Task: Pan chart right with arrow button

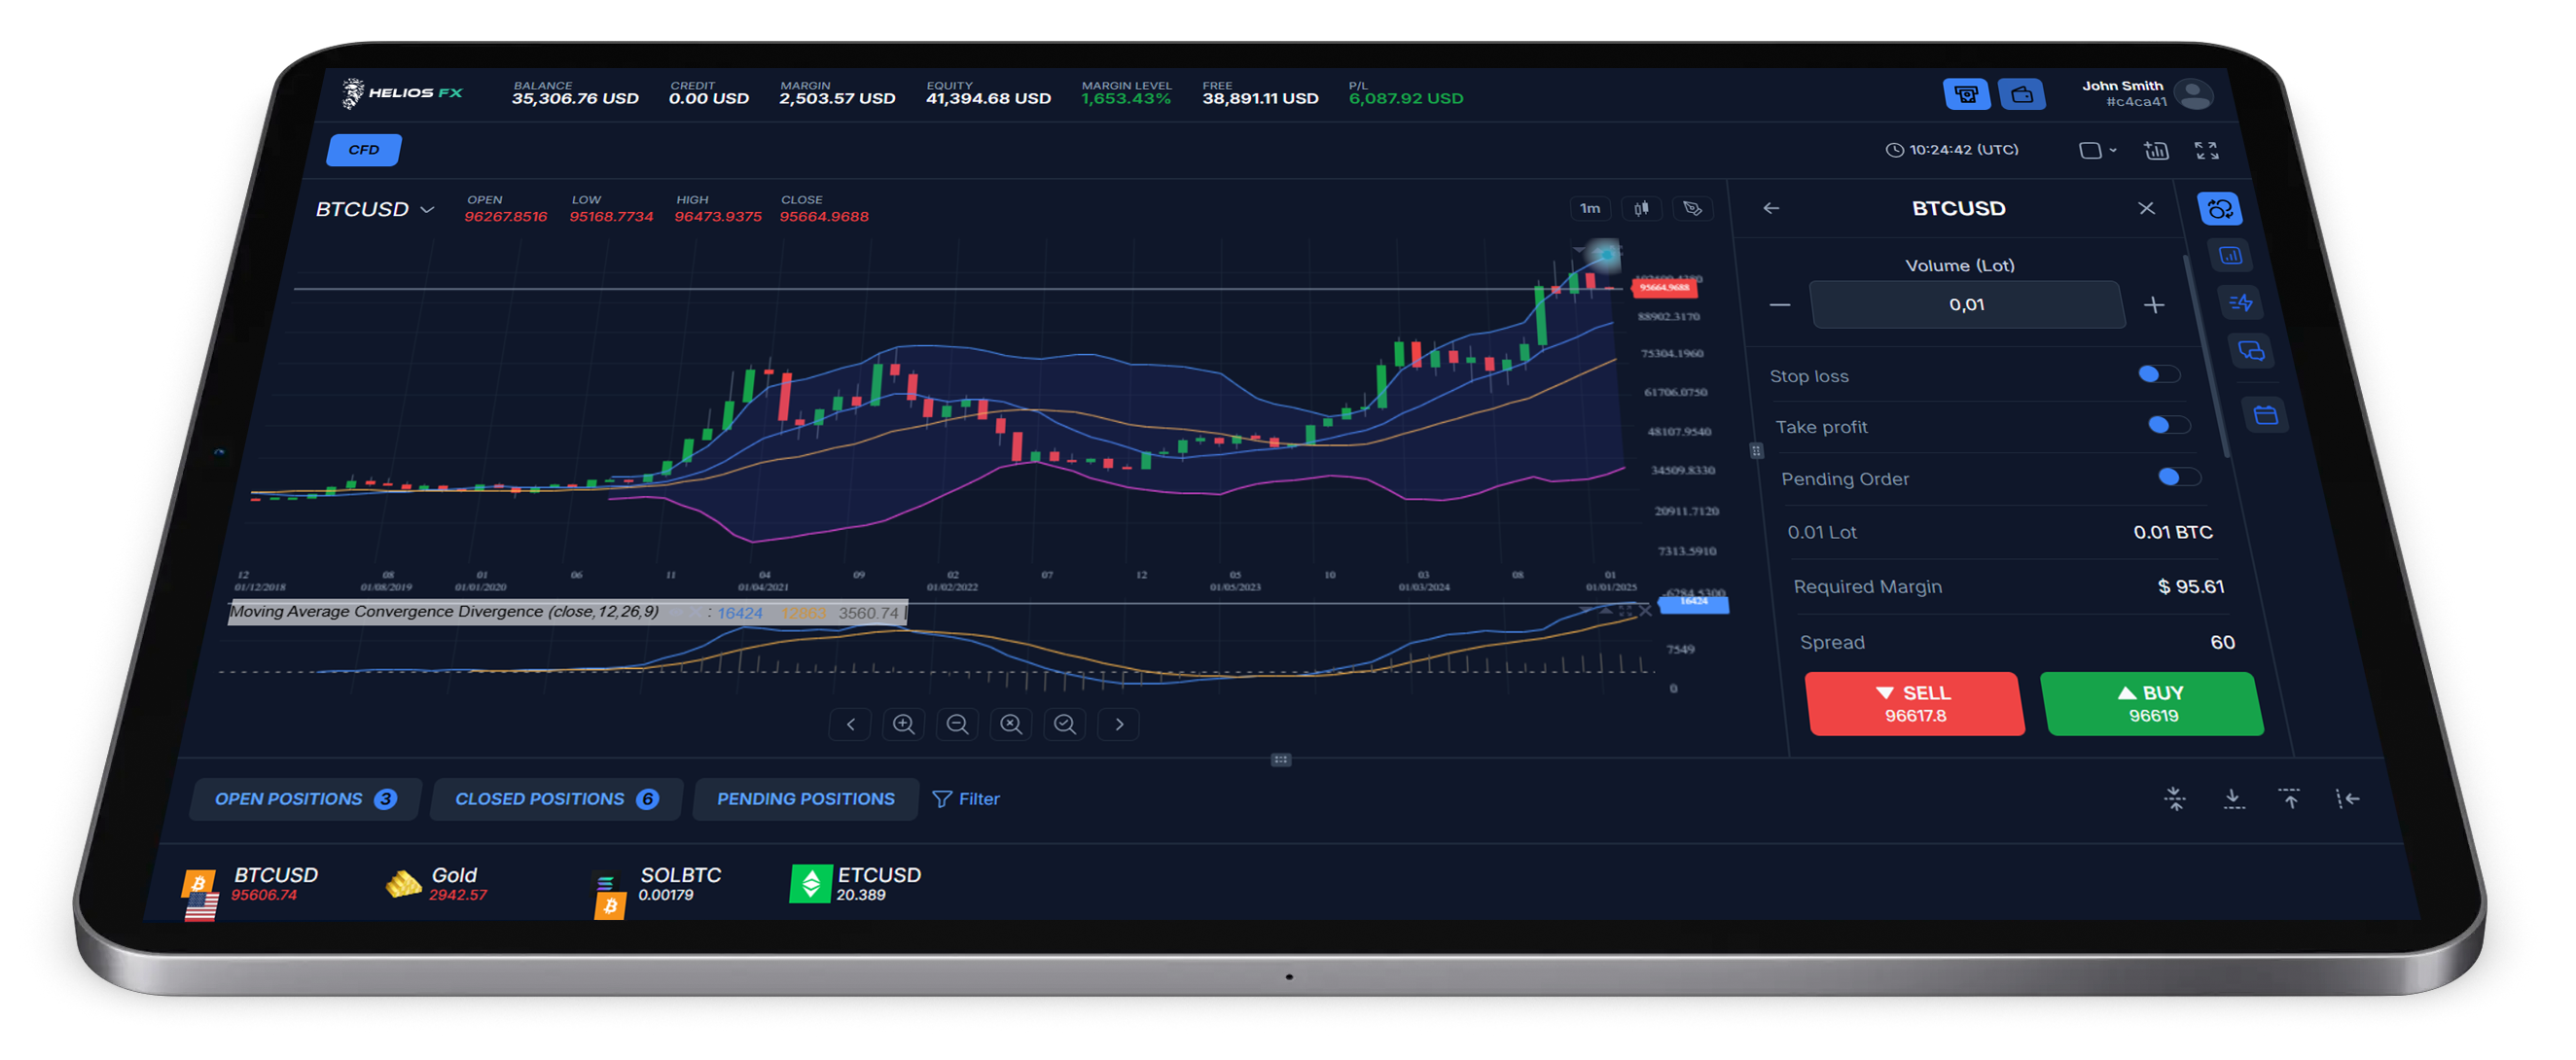Action: point(1119,724)
